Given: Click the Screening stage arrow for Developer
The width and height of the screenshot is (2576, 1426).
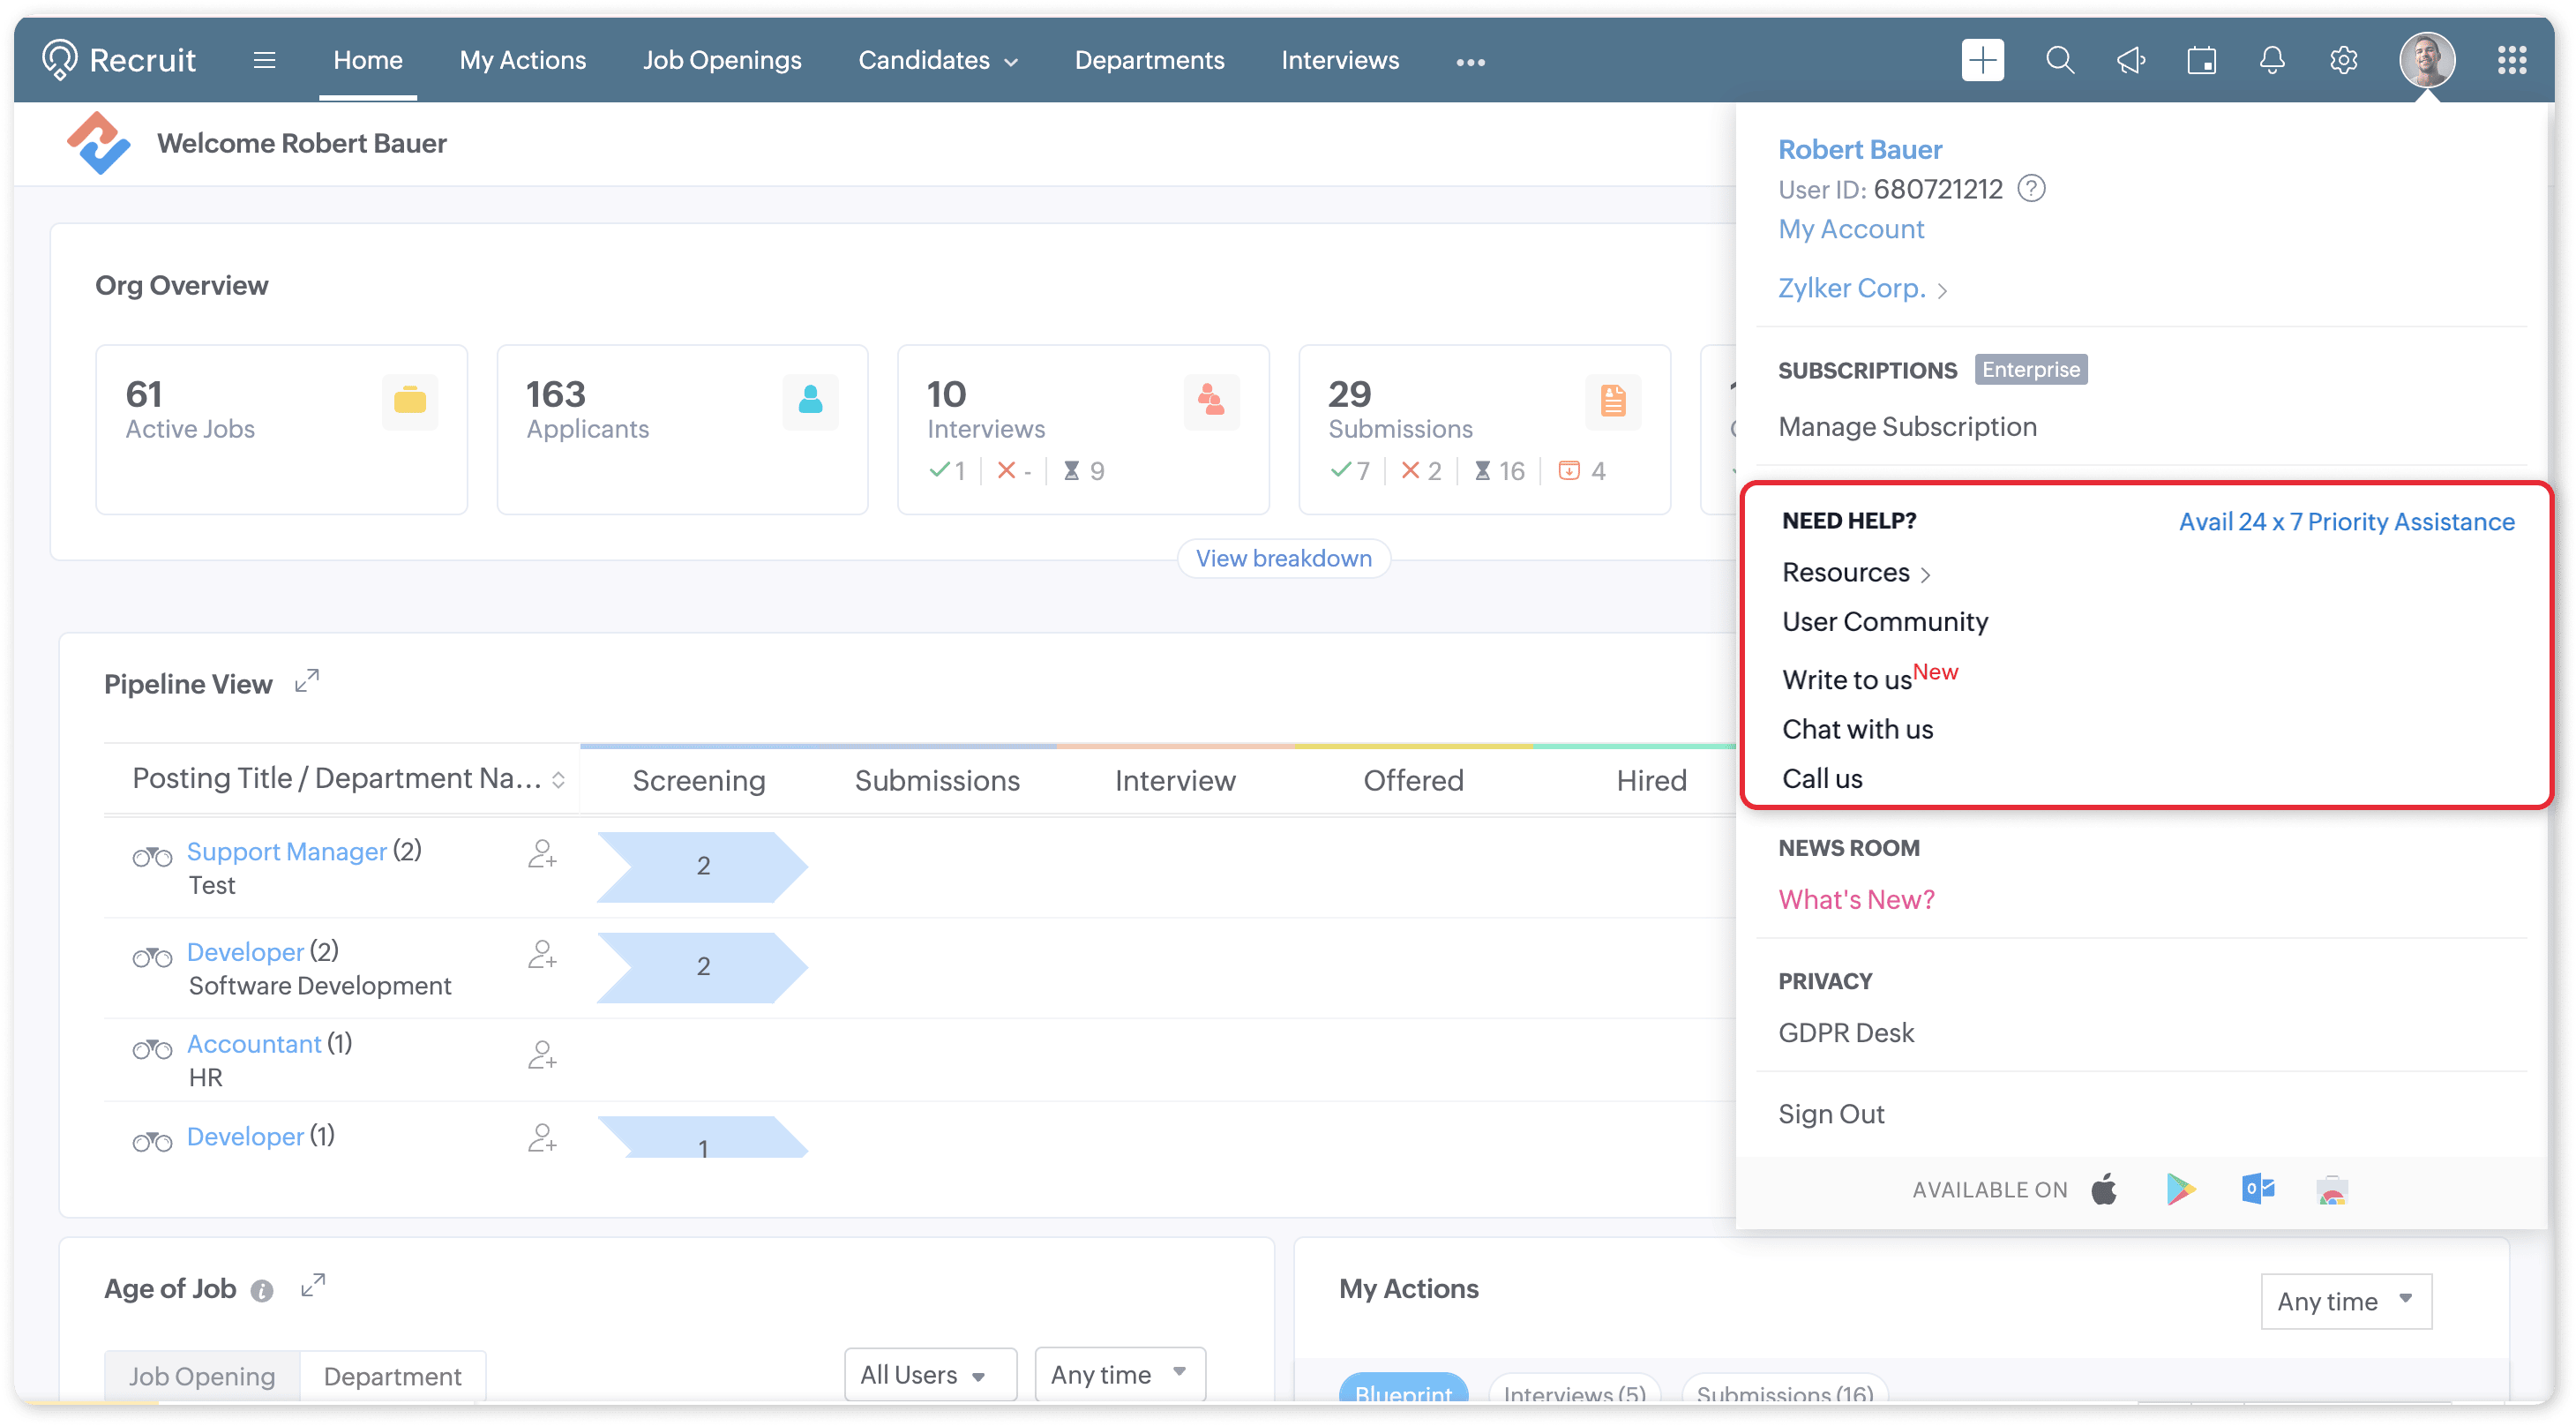Looking at the screenshot, I should 703,966.
